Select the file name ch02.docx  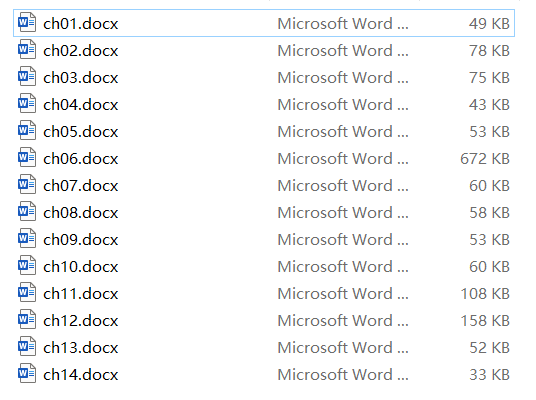tap(81, 51)
